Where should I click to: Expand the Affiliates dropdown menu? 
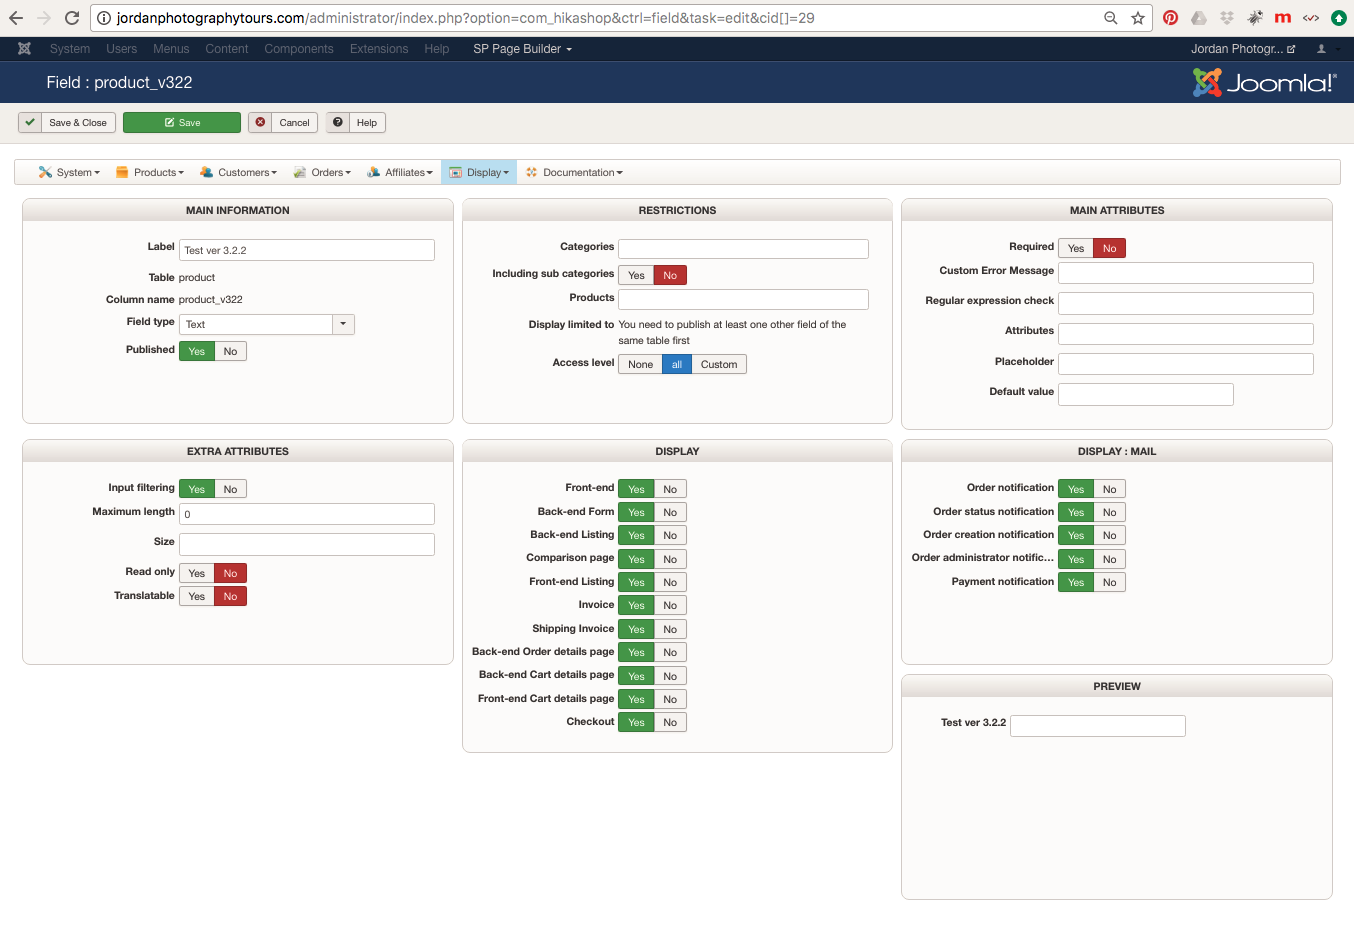pyautogui.click(x=400, y=172)
